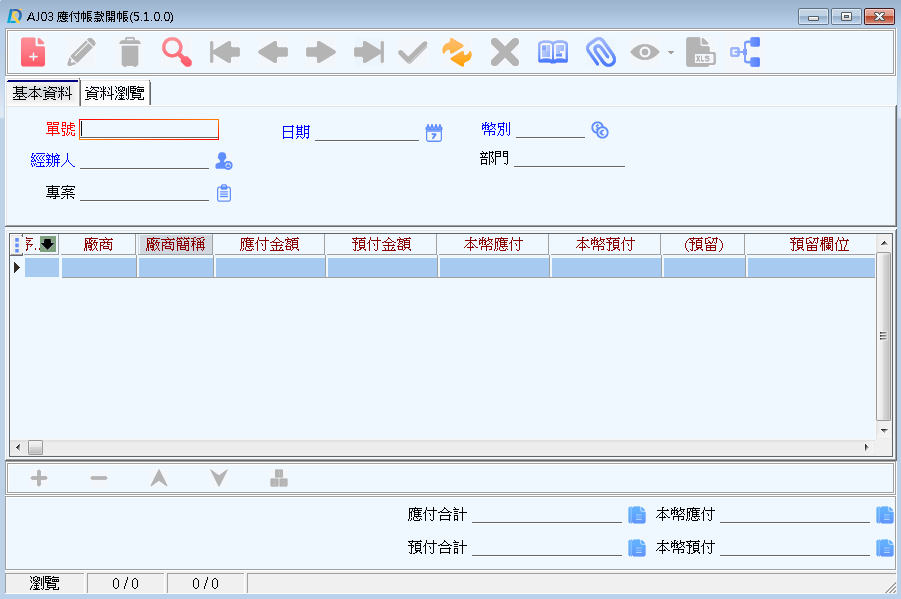Click grid column dropdown arrow in header
Image resolution: width=901 pixels, height=599 pixels.
click(48, 244)
